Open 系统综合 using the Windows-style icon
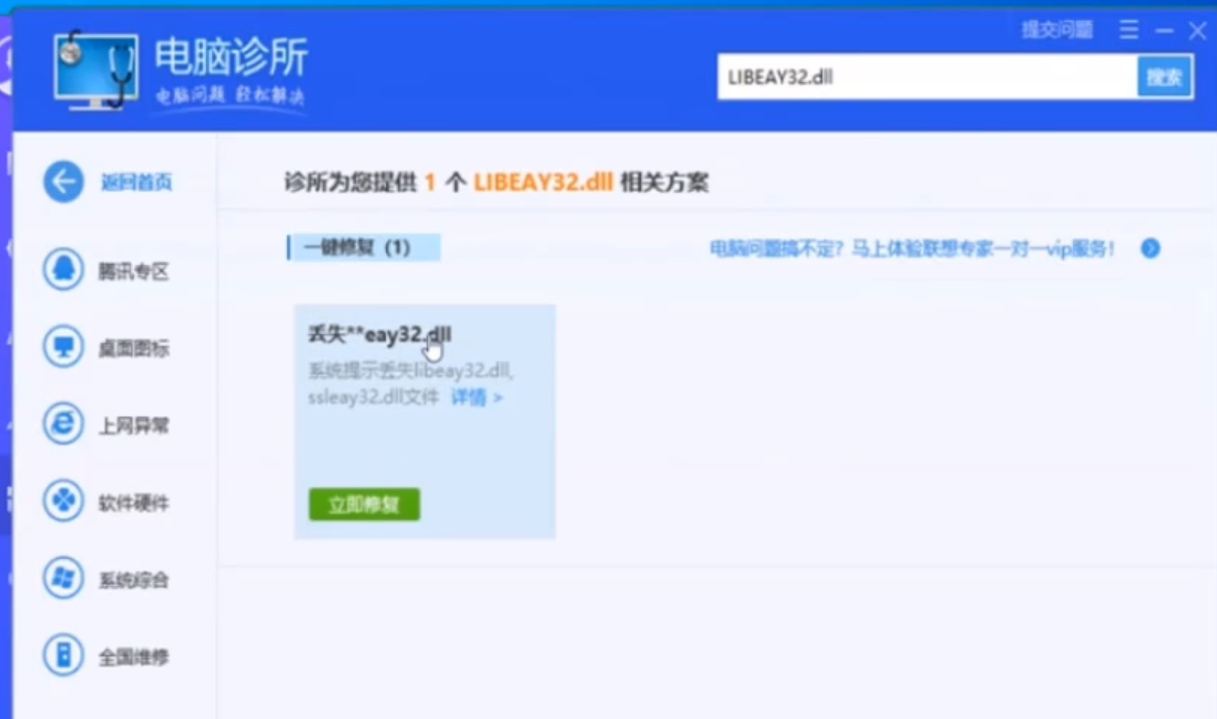1217x719 pixels. tap(62, 580)
